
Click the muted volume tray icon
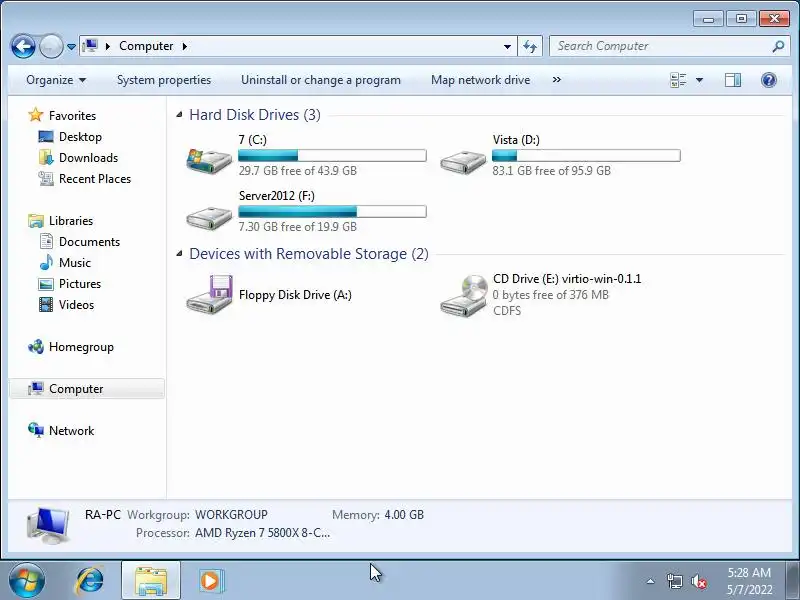[698, 581]
